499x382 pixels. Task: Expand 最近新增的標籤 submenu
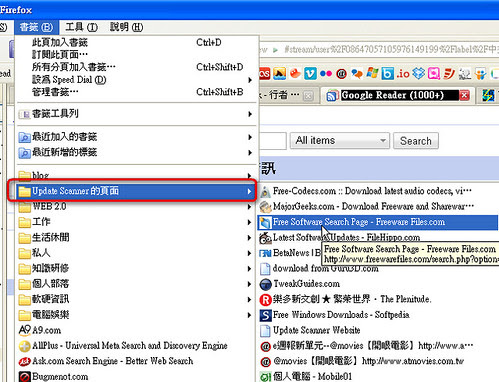137,153
